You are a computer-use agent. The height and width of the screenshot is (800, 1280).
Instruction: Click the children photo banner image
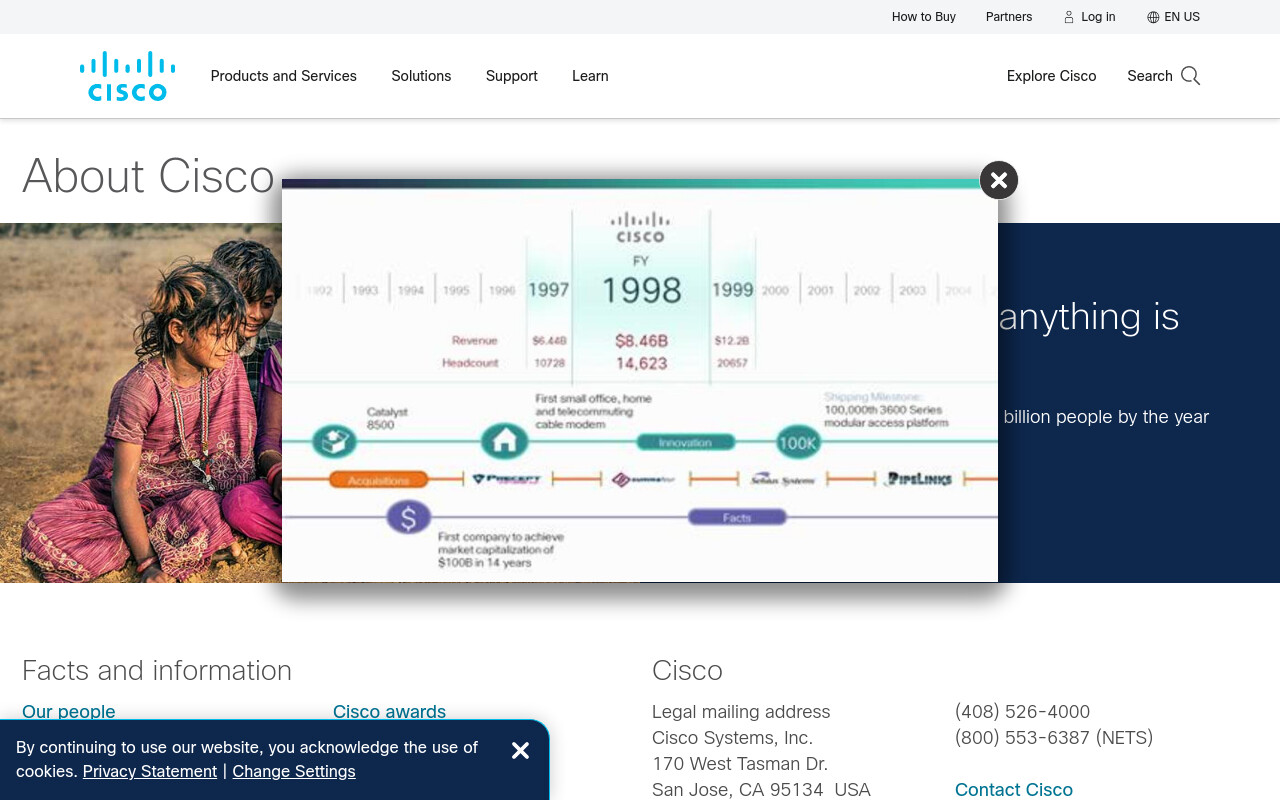141,403
